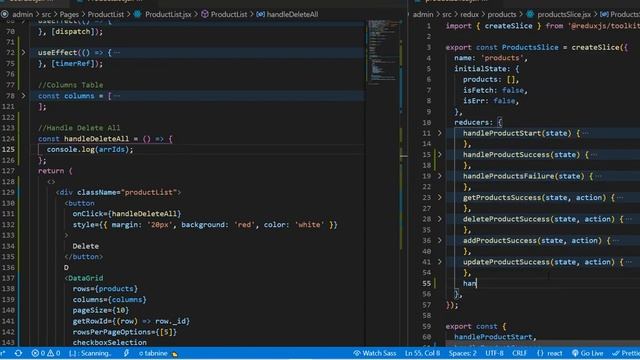Expand the folded columns array at line 78
Image resolution: width=640 pixels, height=360 pixels.
click(23, 96)
